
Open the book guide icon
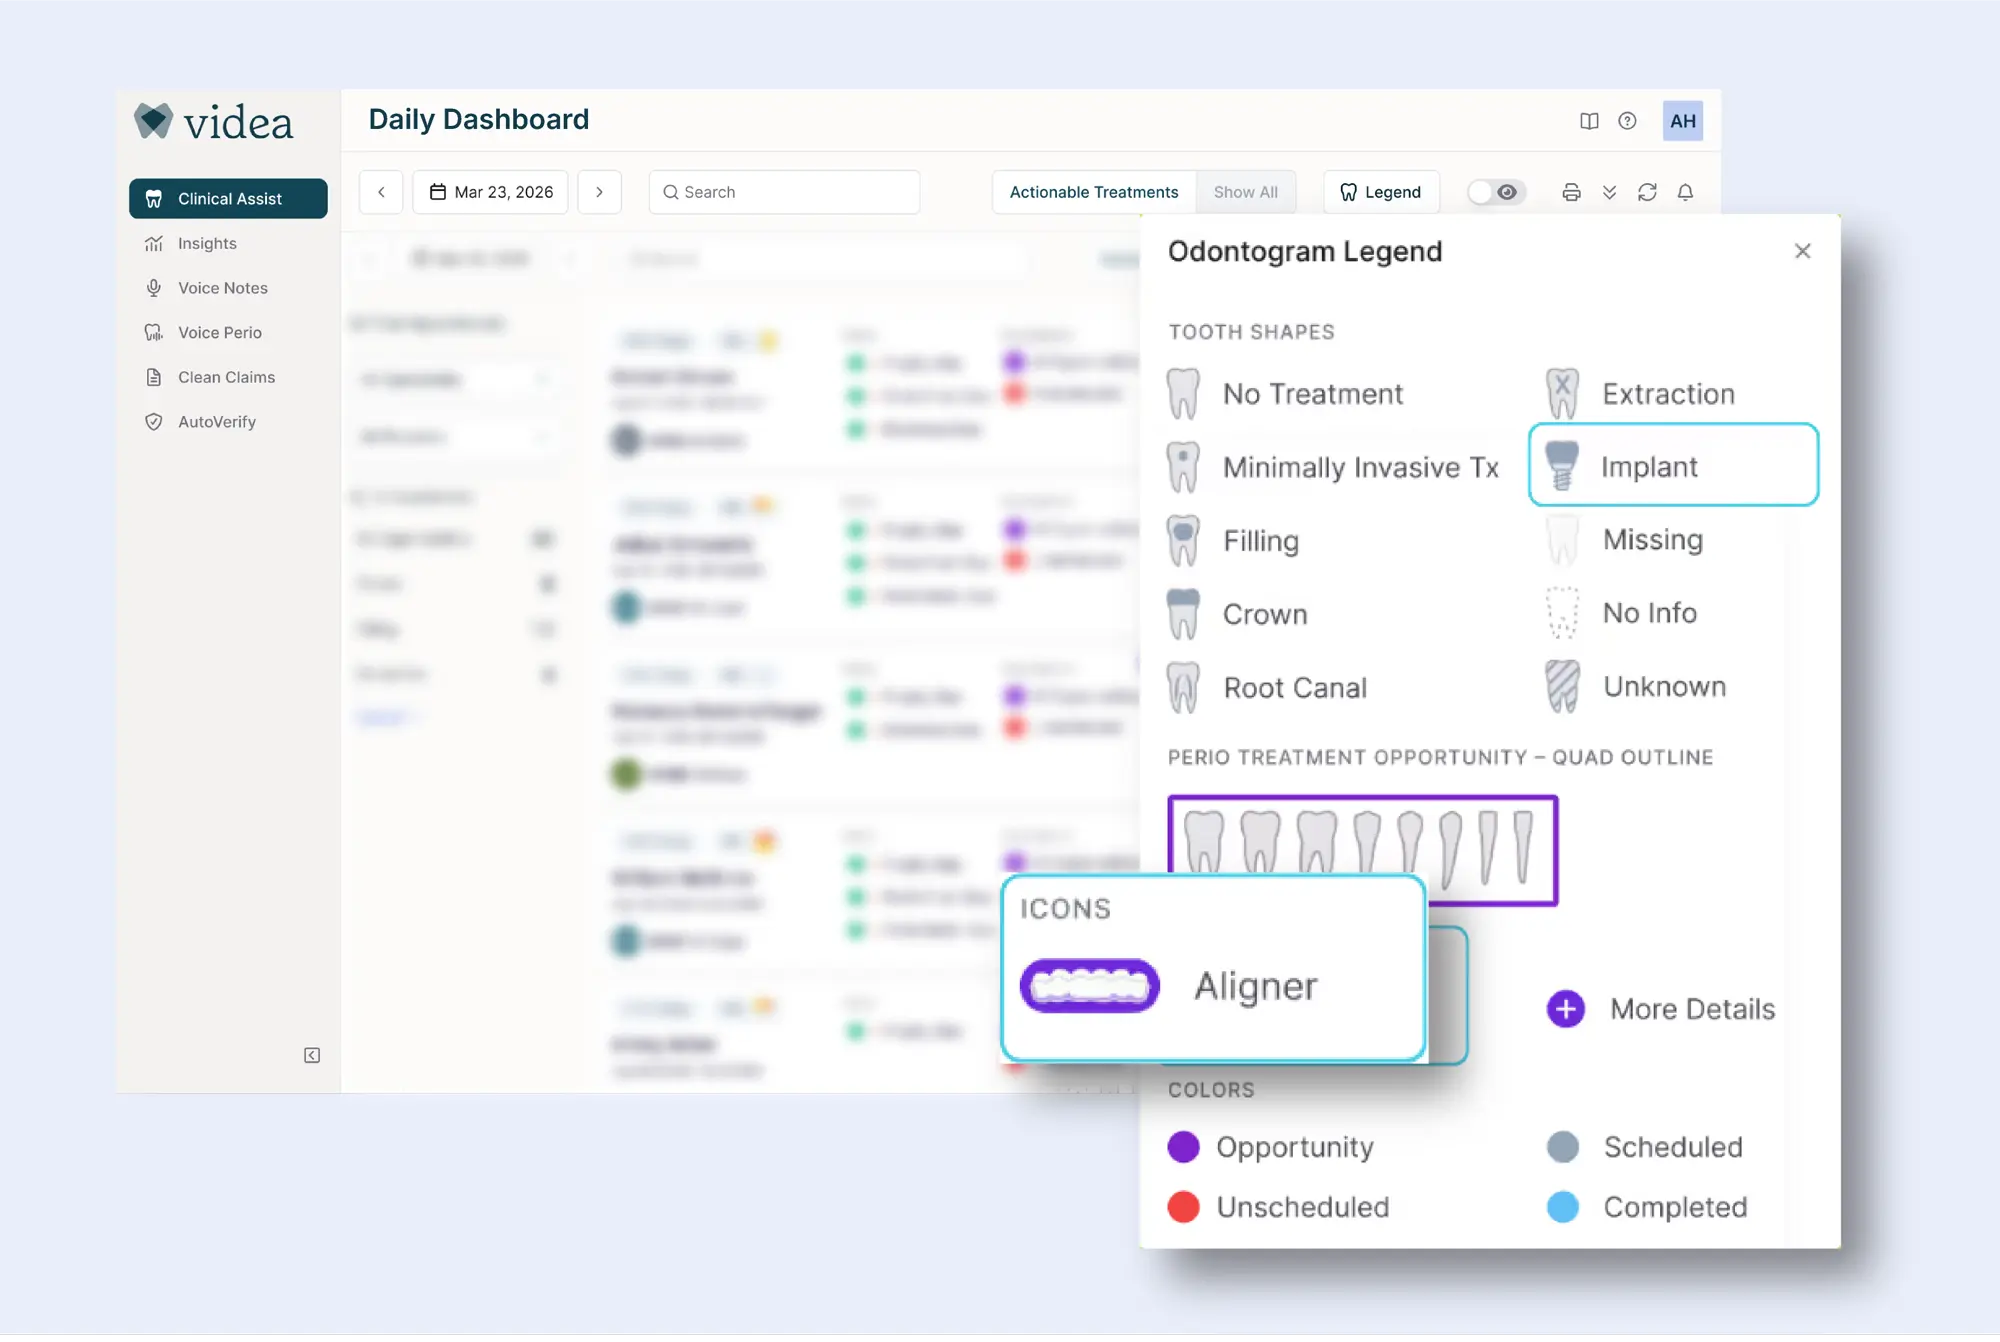tap(1589, 121)
